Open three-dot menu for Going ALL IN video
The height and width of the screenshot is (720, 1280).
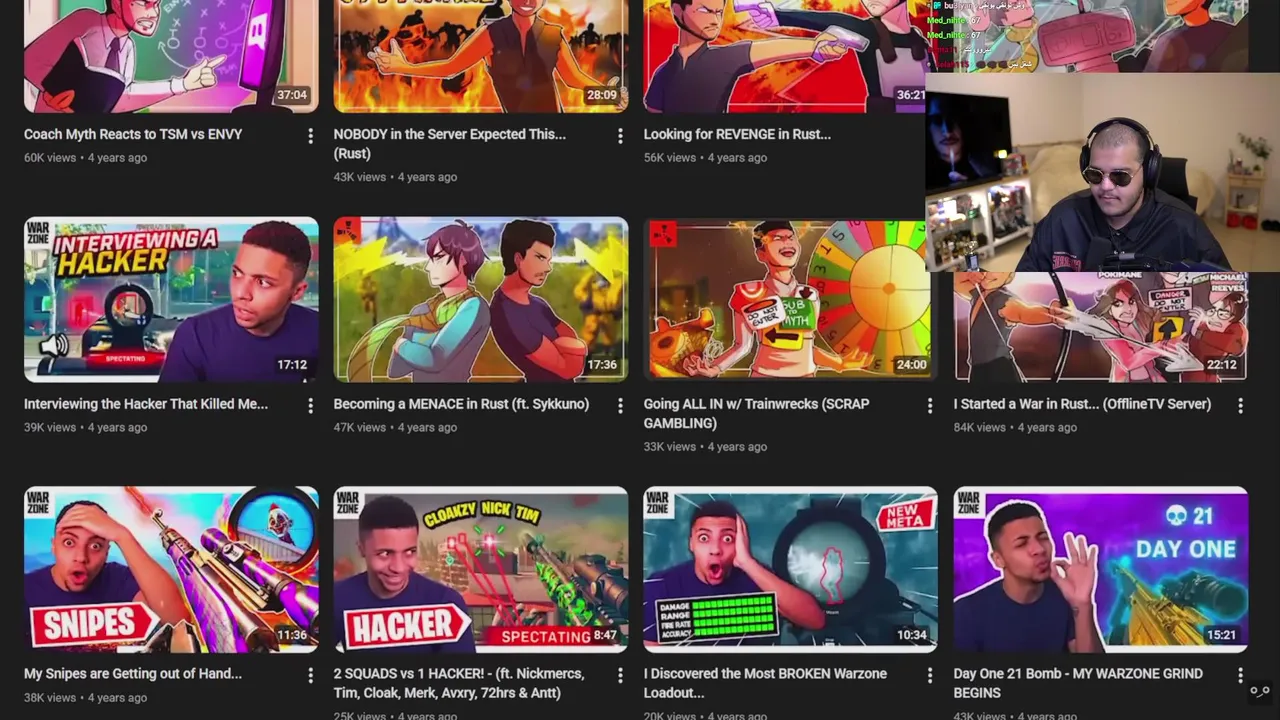[930, 406]
